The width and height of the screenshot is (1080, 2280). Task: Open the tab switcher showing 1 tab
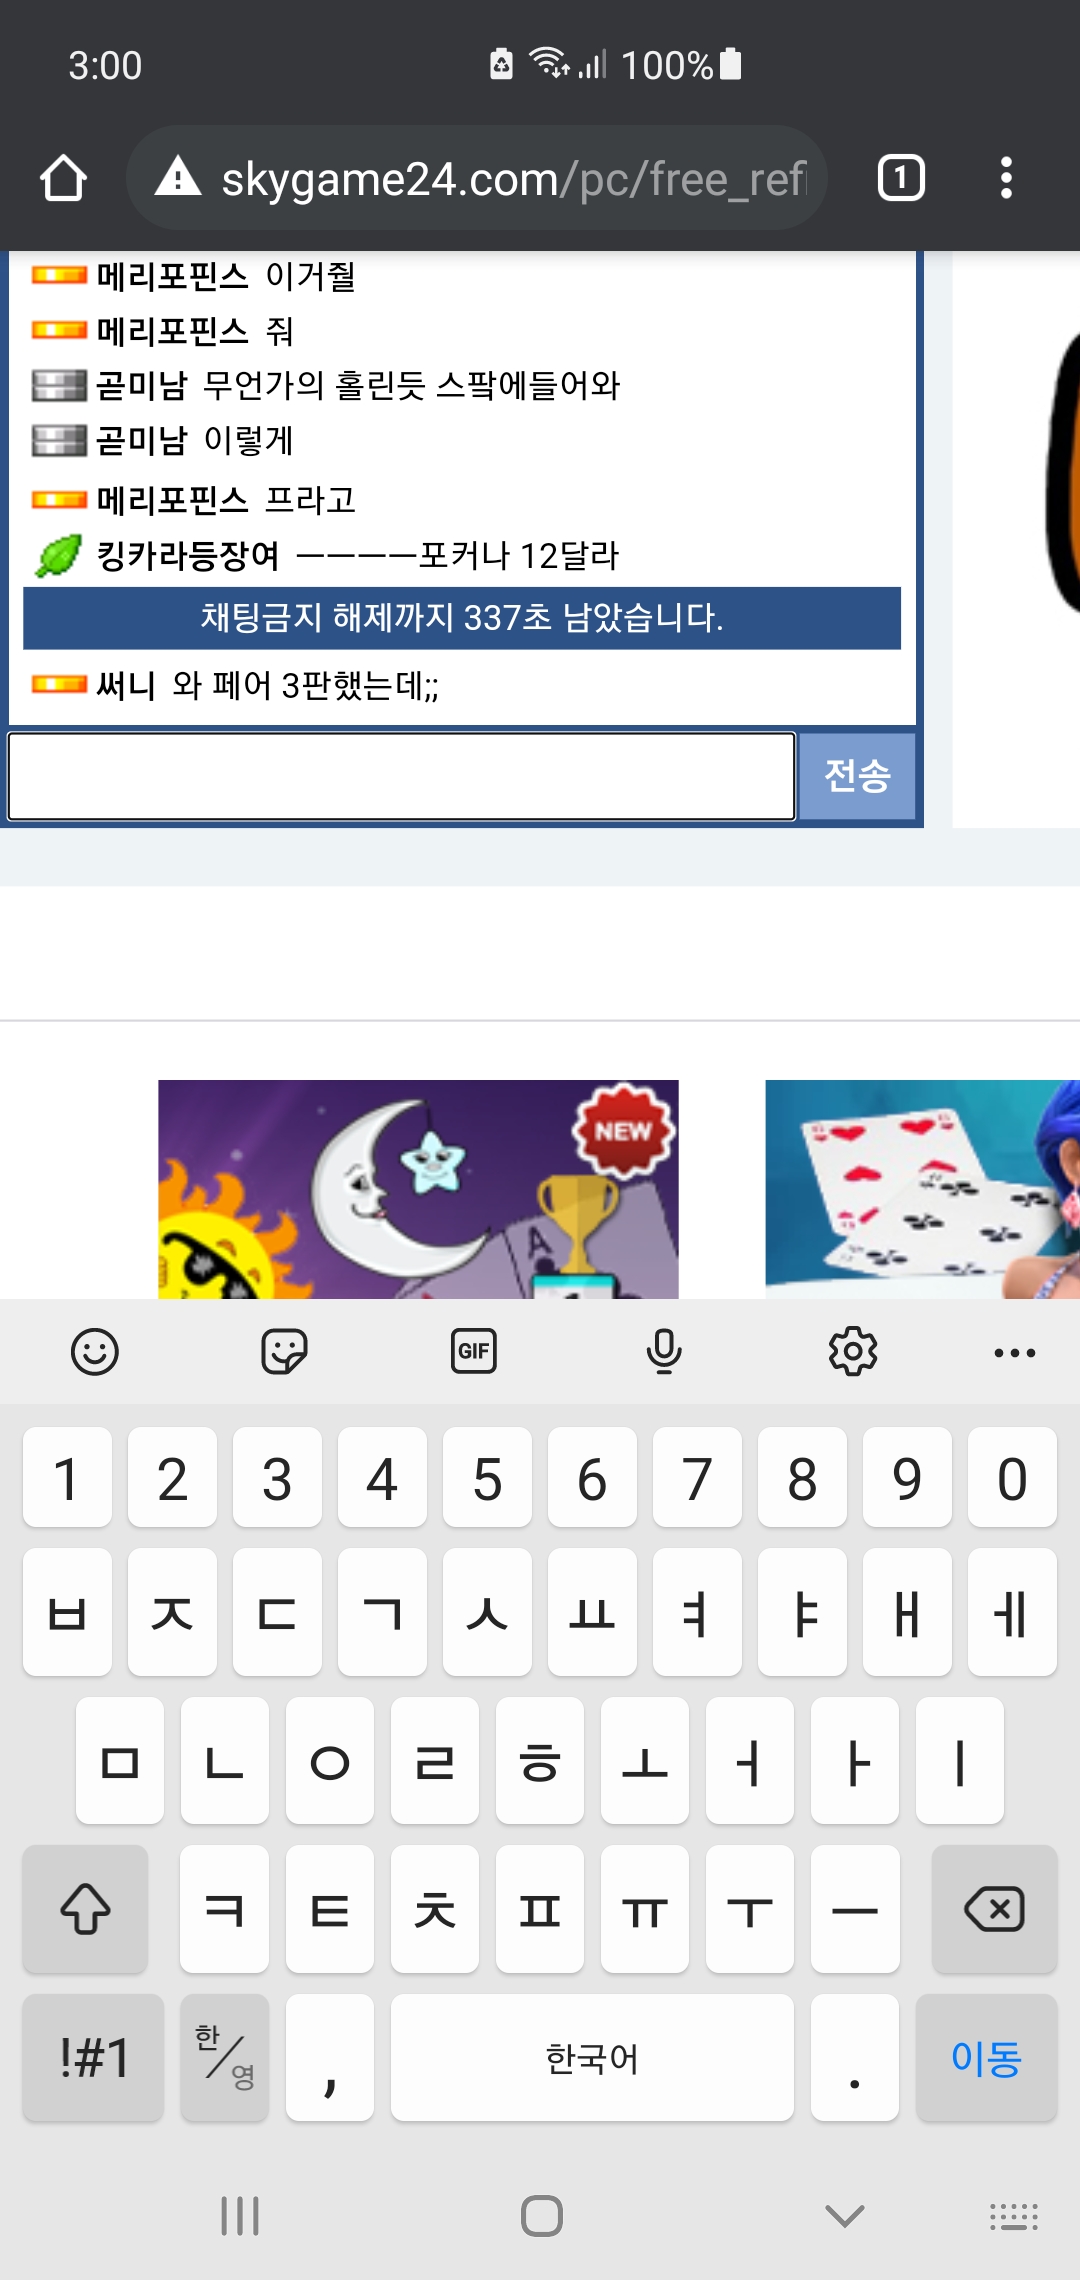(x=901, y=178)
